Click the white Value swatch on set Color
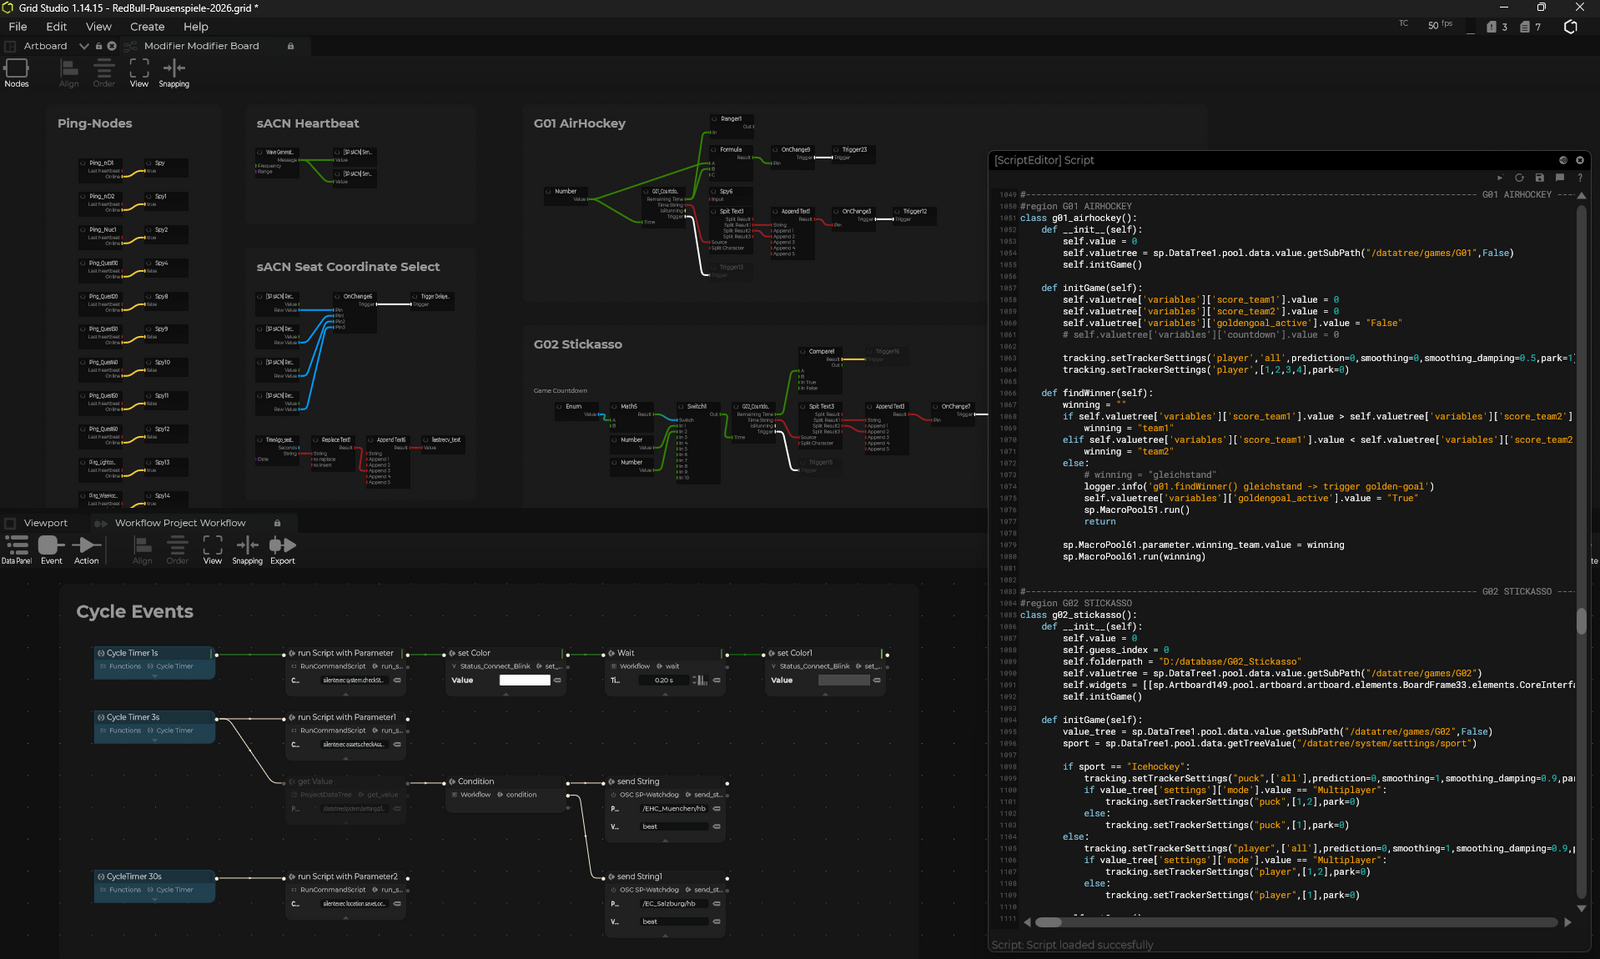The width and height of the screenshot is (1600, 959). pyautogui.click(x=525, y=680)
